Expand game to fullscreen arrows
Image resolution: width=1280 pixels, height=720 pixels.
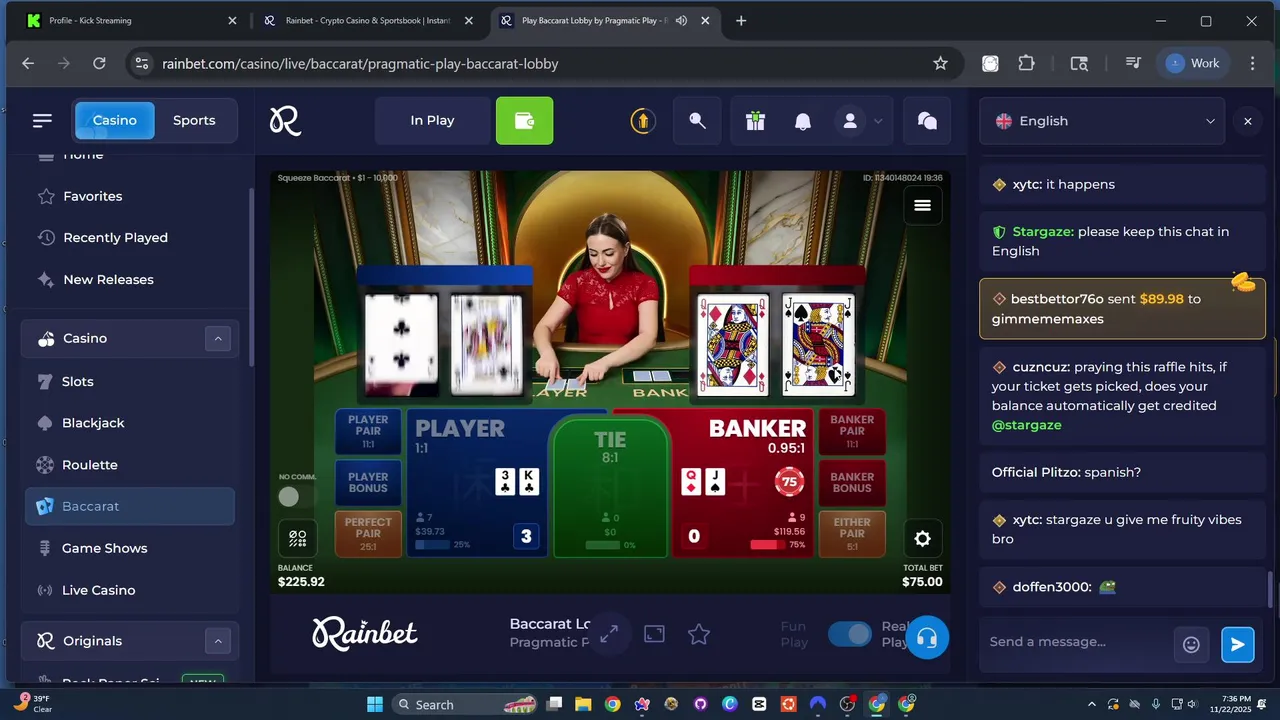click(608, 634)
